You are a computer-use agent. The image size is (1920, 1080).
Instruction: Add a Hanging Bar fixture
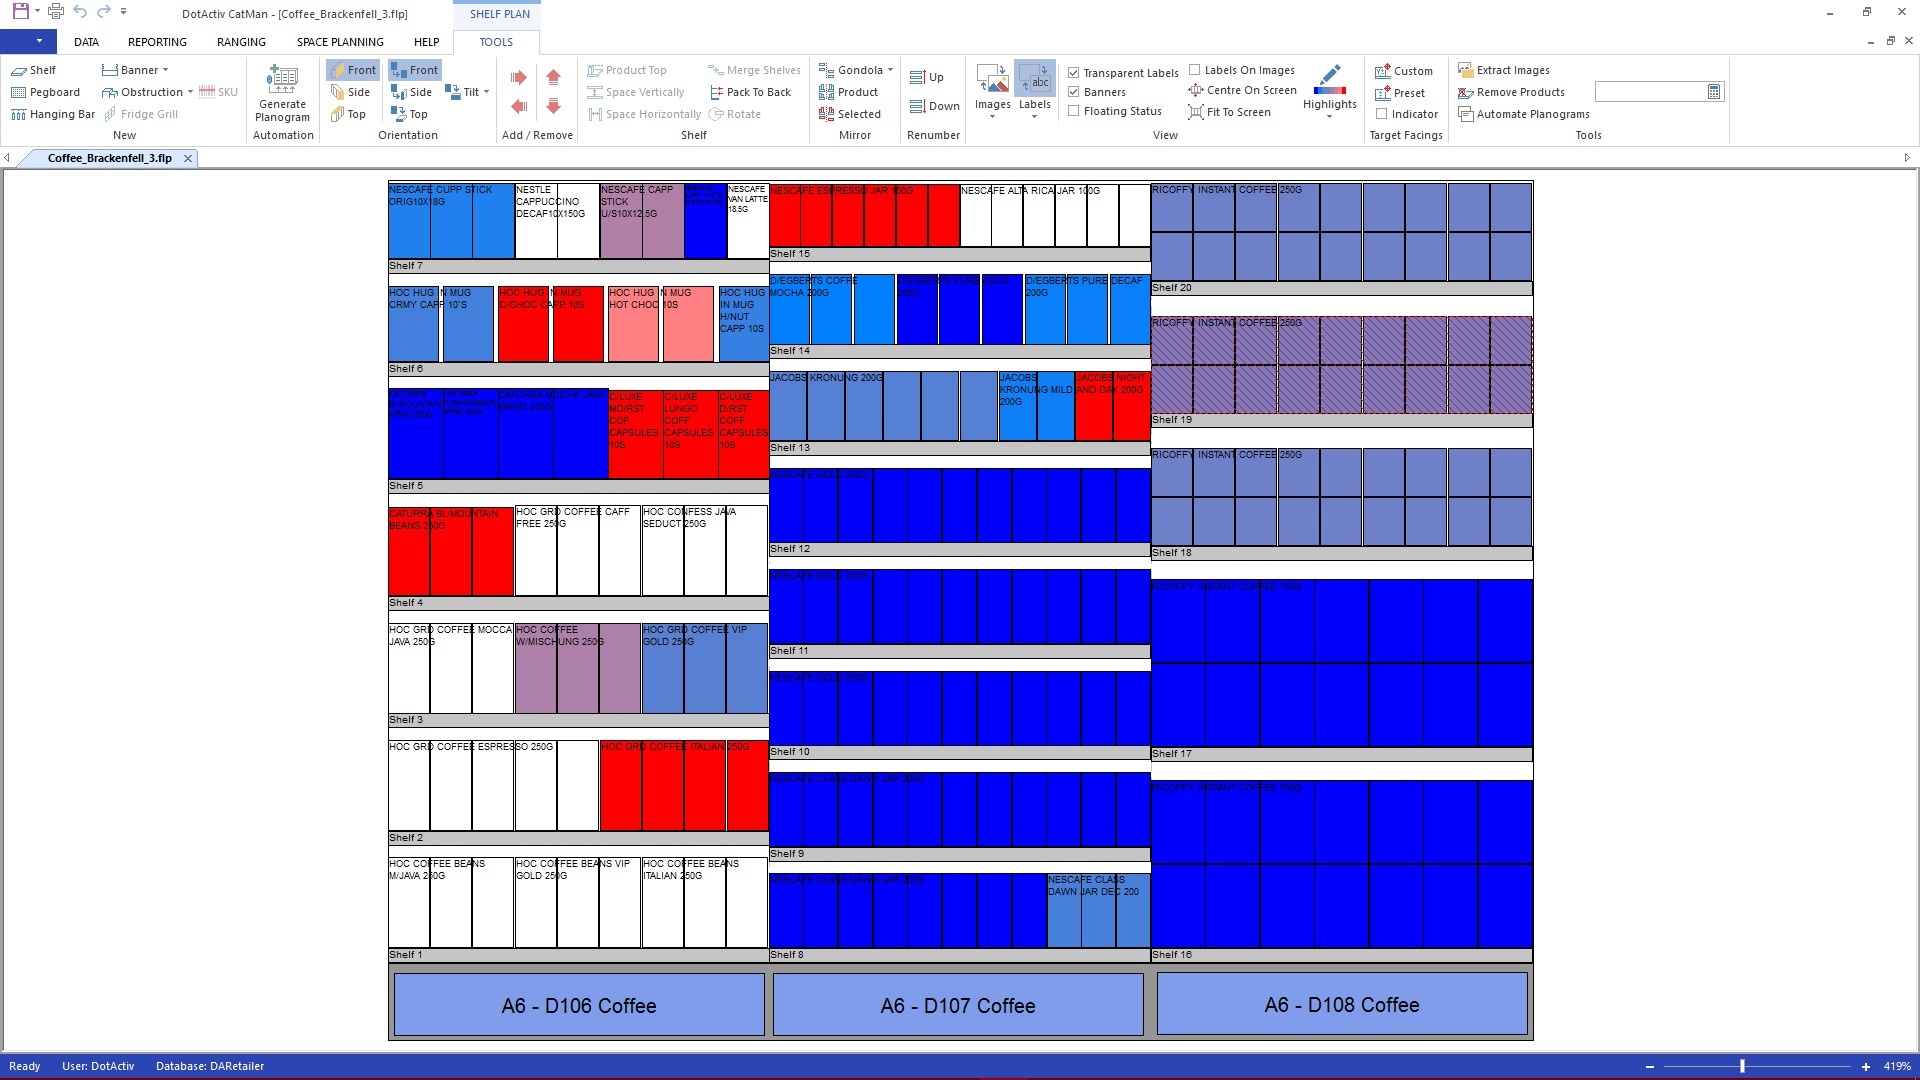pos(53,114)
